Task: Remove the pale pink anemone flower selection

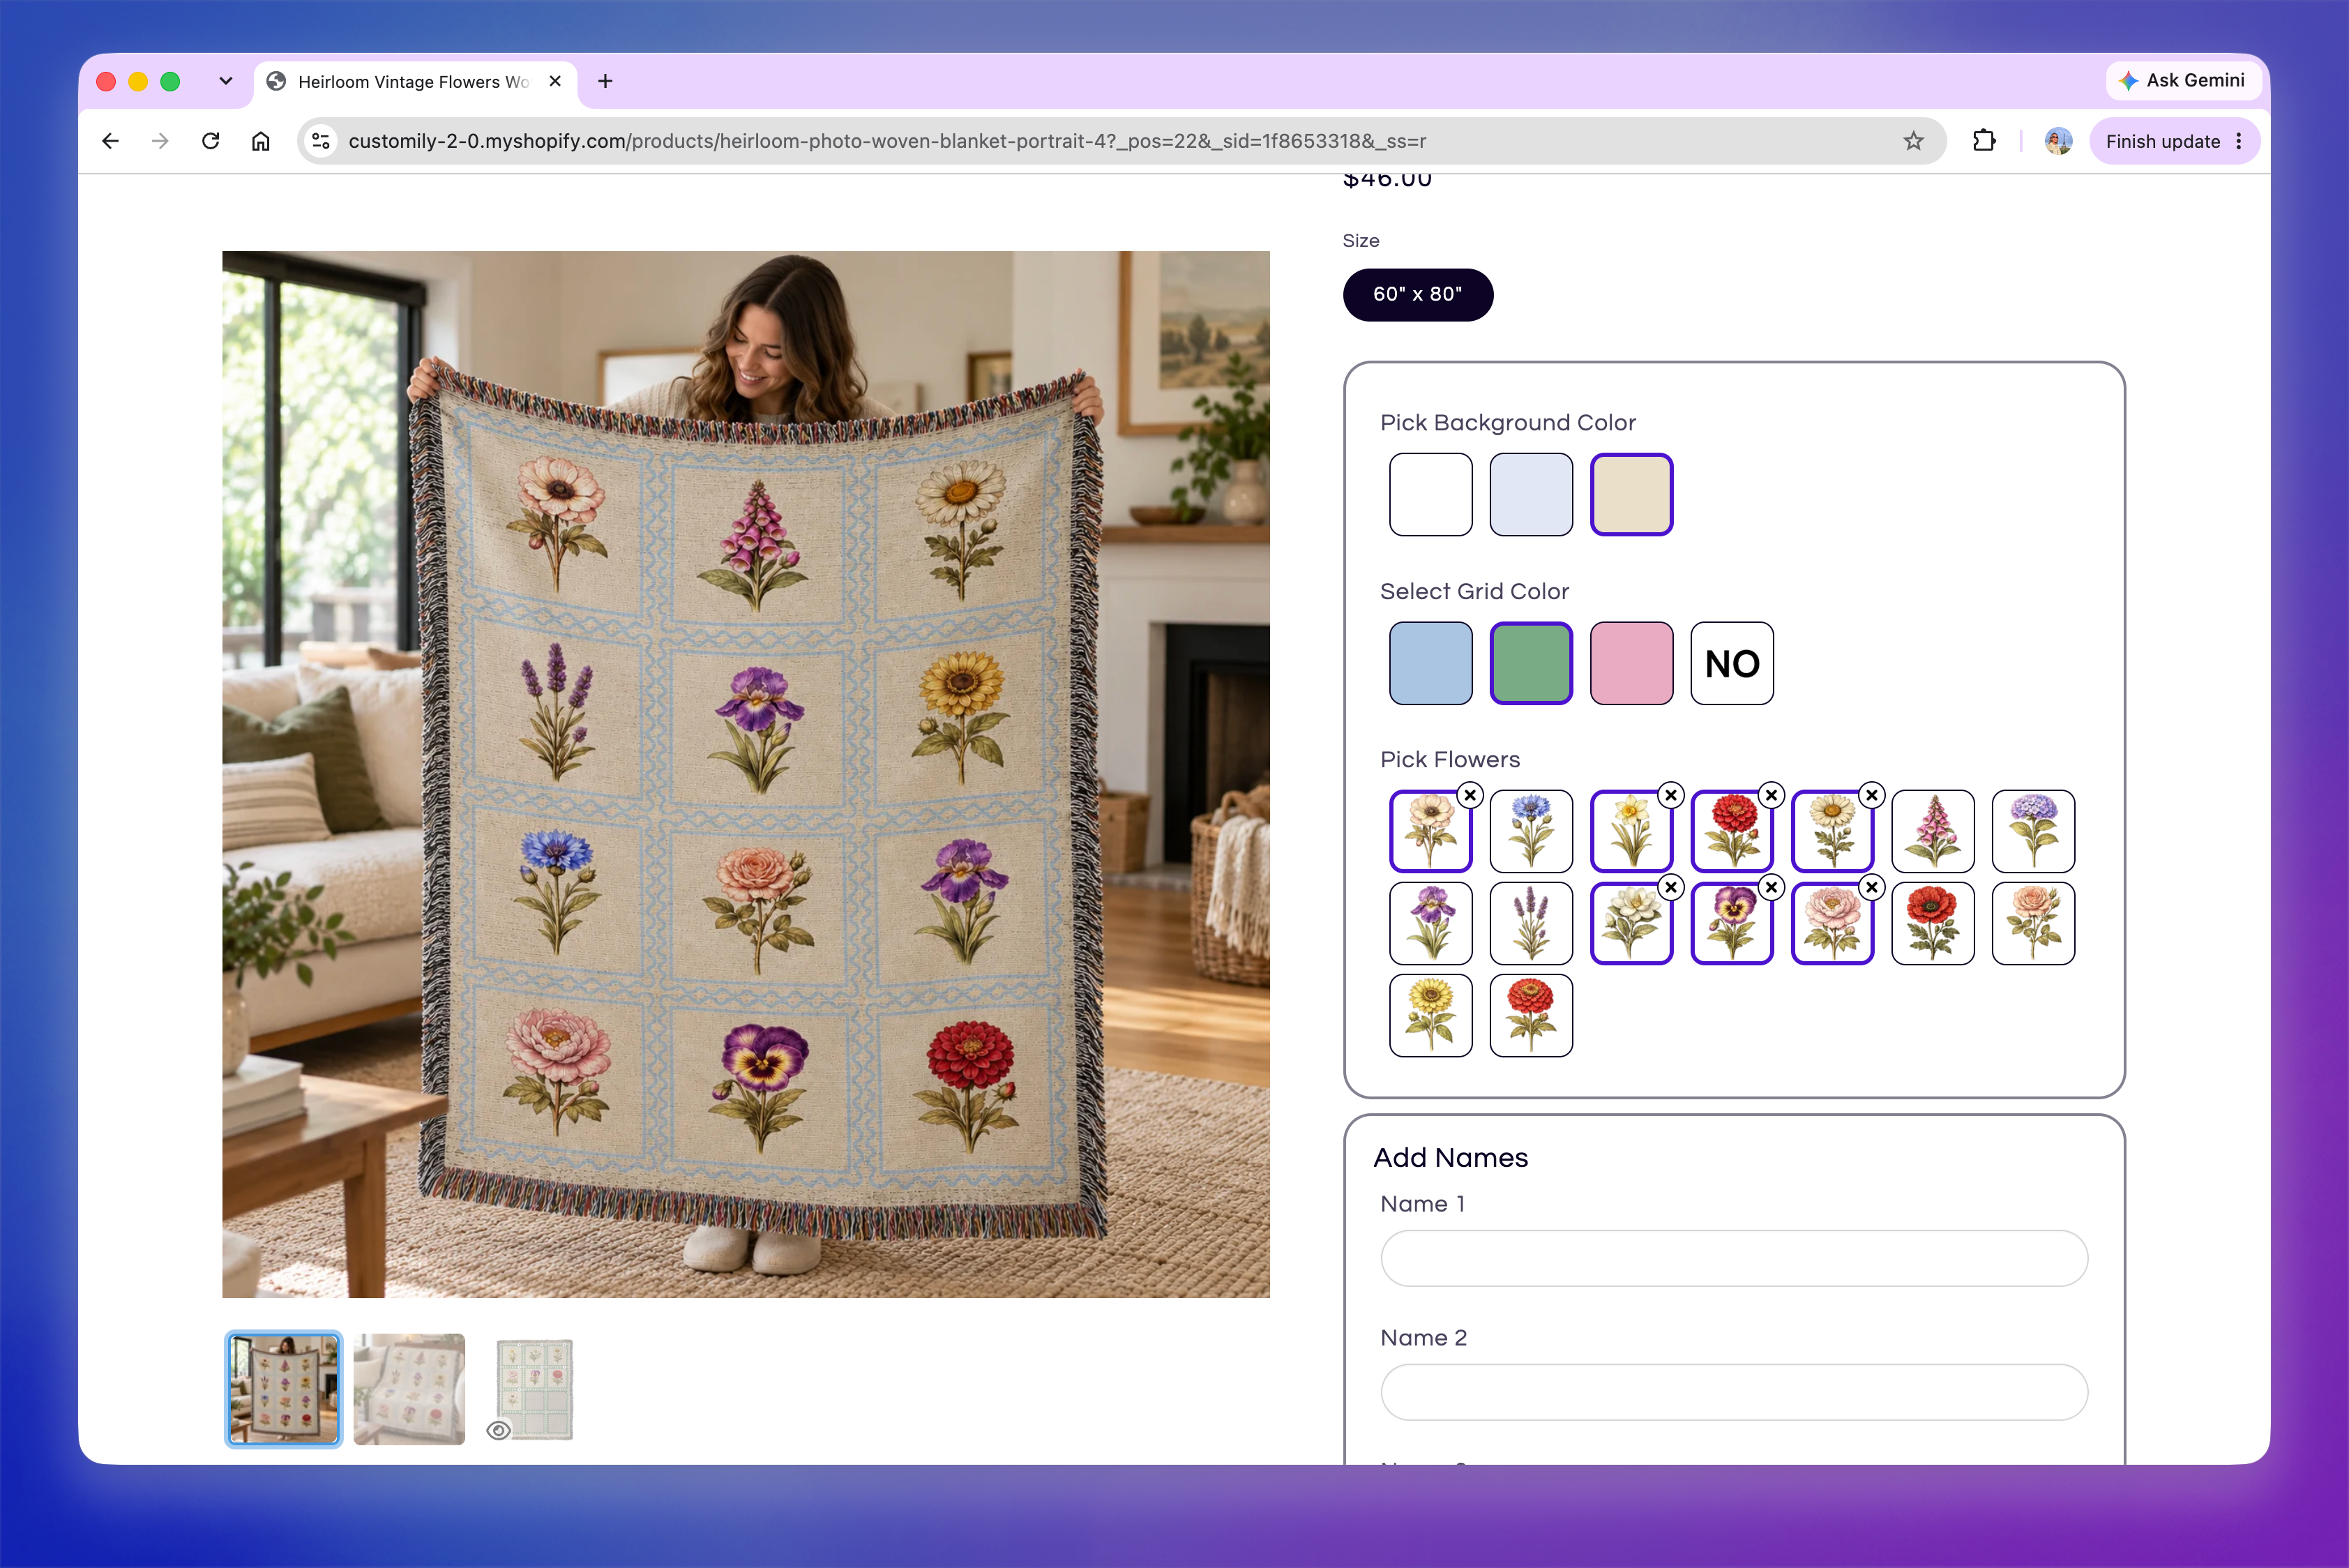Action: point(1470,795)
